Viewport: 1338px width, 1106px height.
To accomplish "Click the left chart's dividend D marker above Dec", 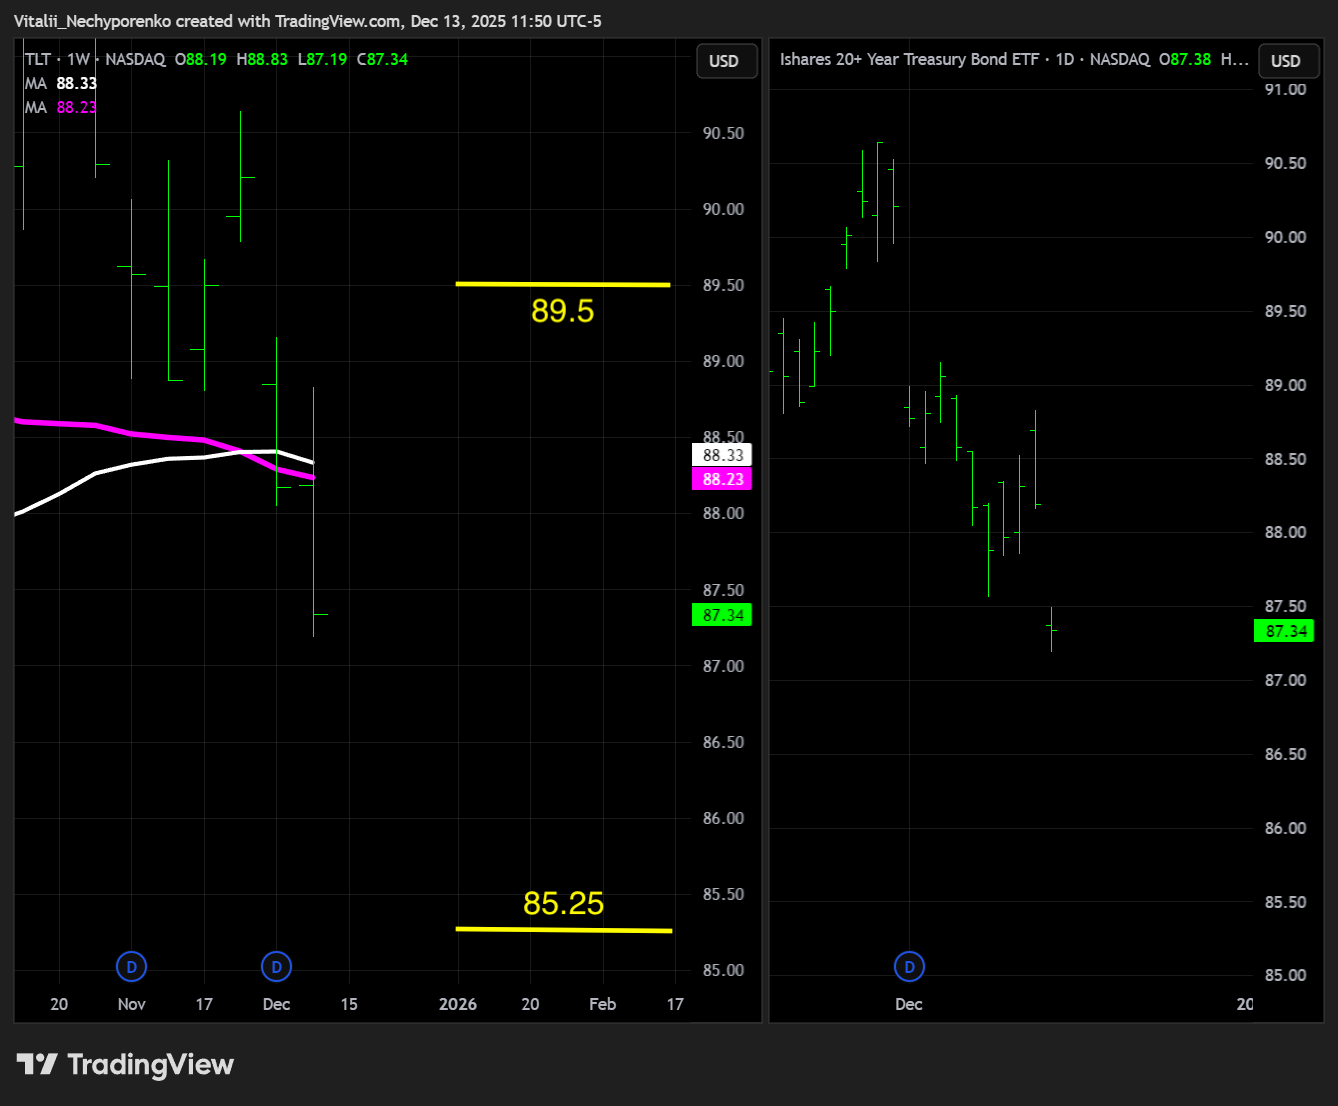I will 276,966.
